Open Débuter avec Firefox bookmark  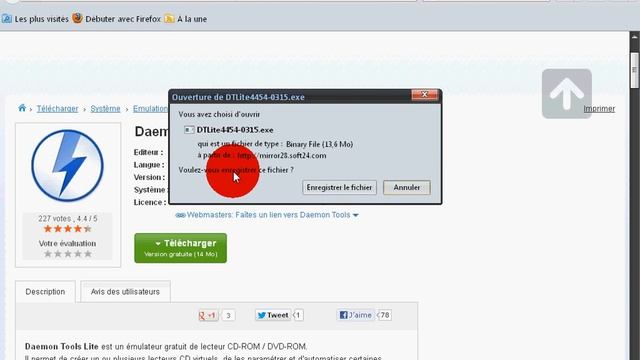coord(117,19)
